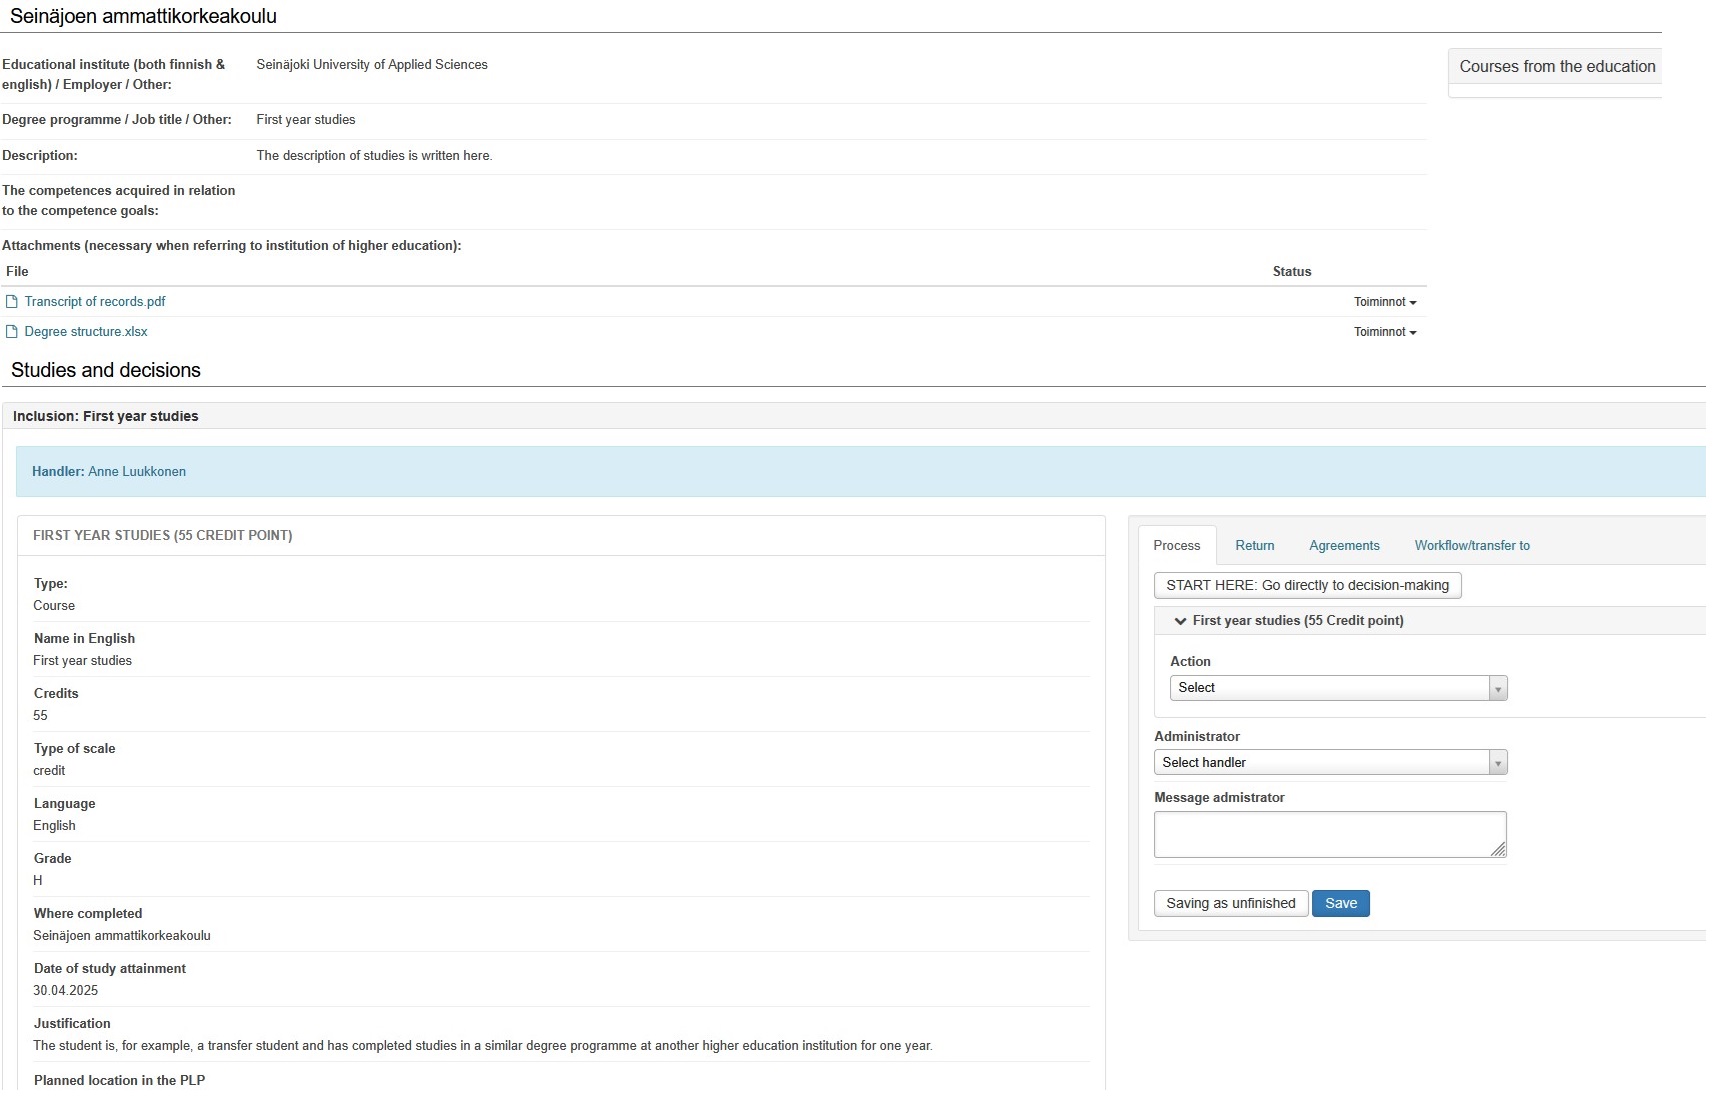1729x1099 pixels.
Task: Switch to the Return tab
Action: pyautogui.click(x=1254, y=546)
